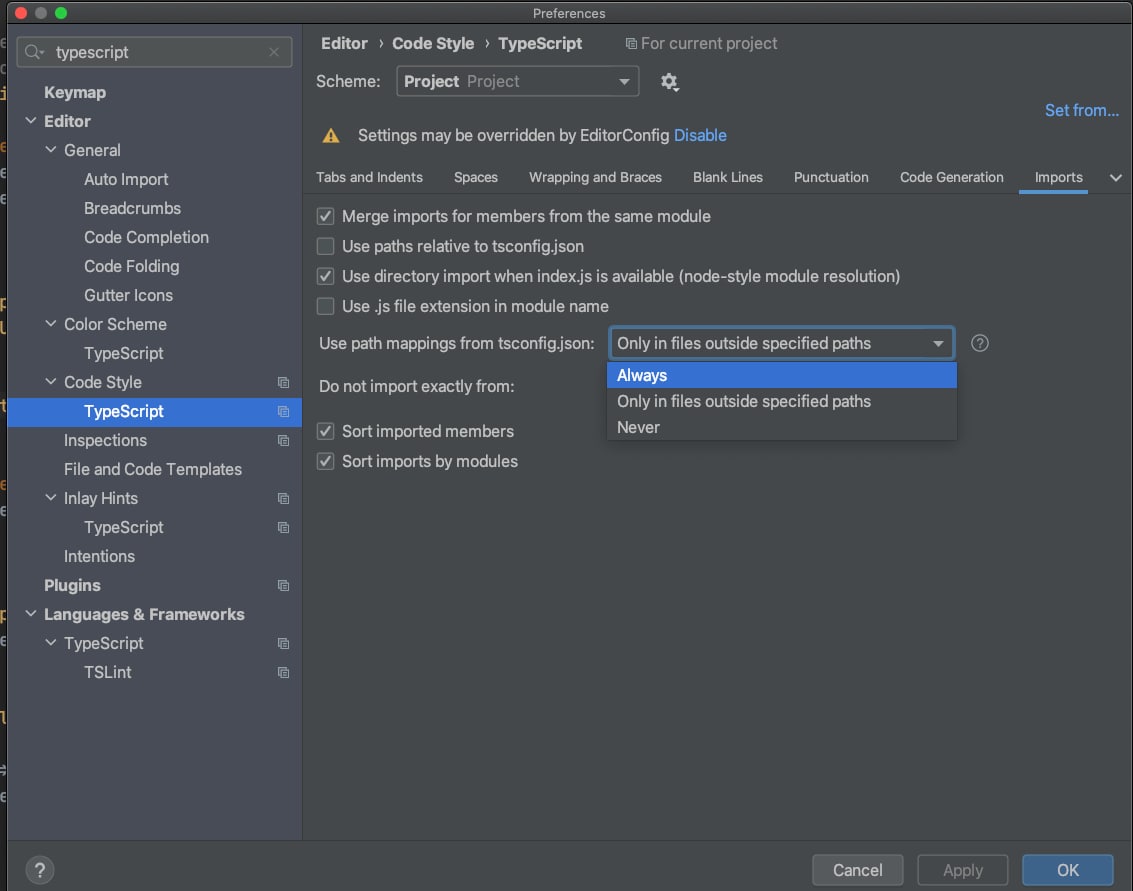Open Plugins settings page
The image size is (1133, 891).
(x=72, y=585)
